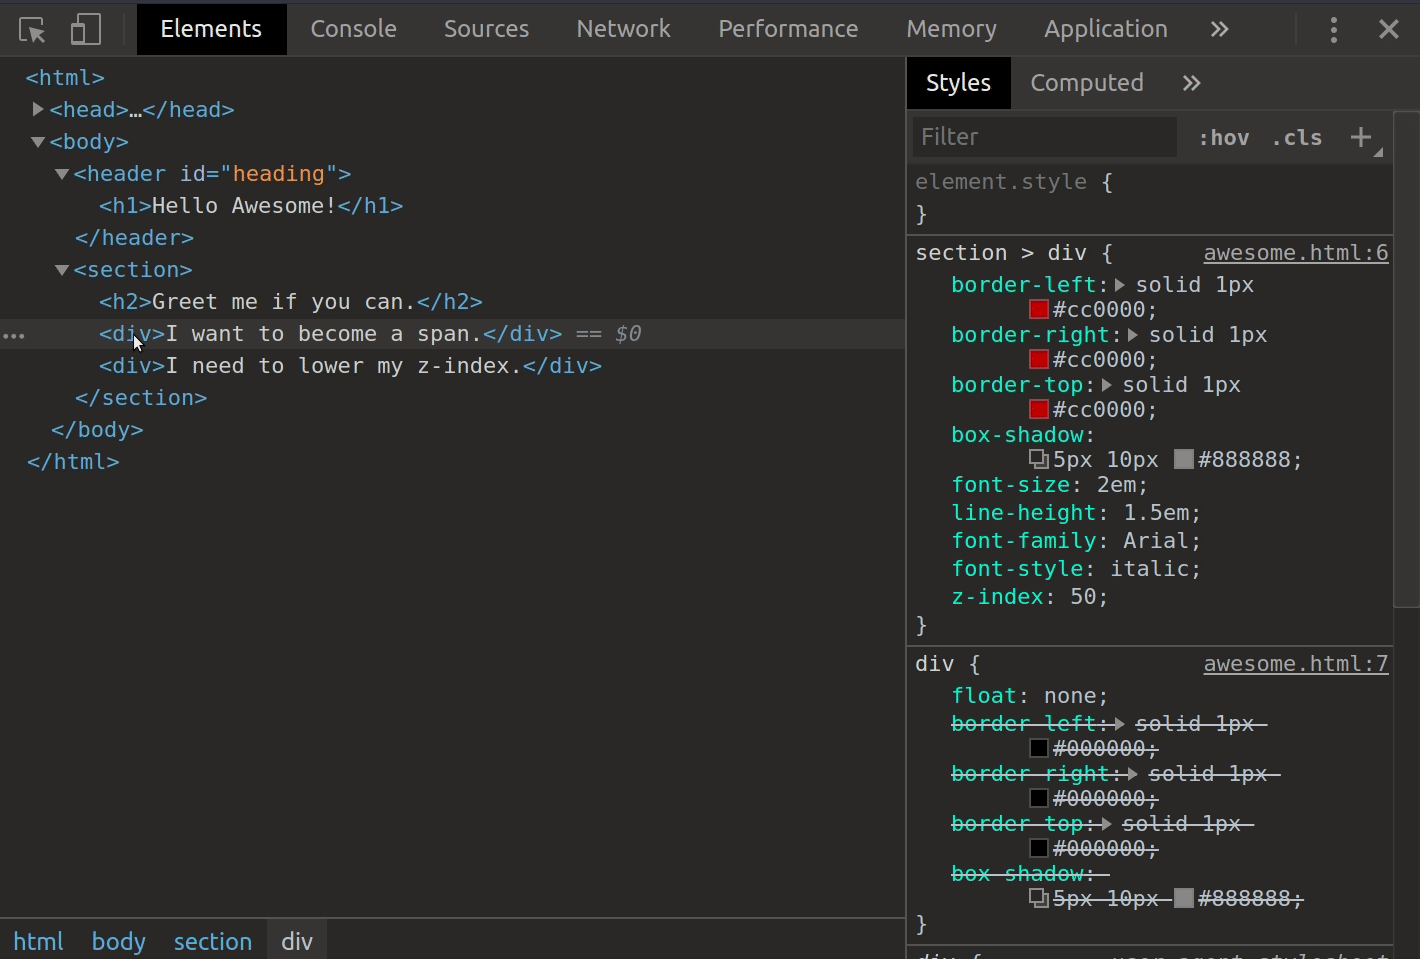The image size is (1420, 959).
Task: Collapse the body element in the DOM tree
Action: coord(38,141)
